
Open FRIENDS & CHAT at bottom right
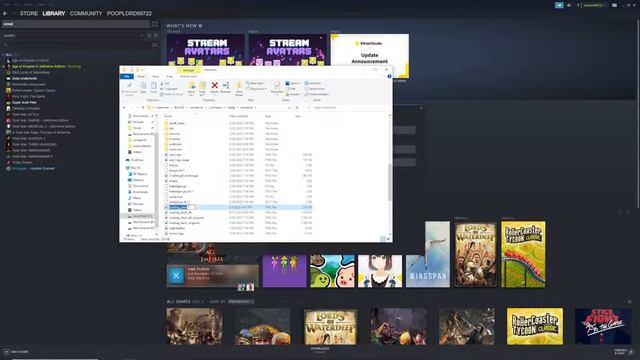(x=623, y=351)
